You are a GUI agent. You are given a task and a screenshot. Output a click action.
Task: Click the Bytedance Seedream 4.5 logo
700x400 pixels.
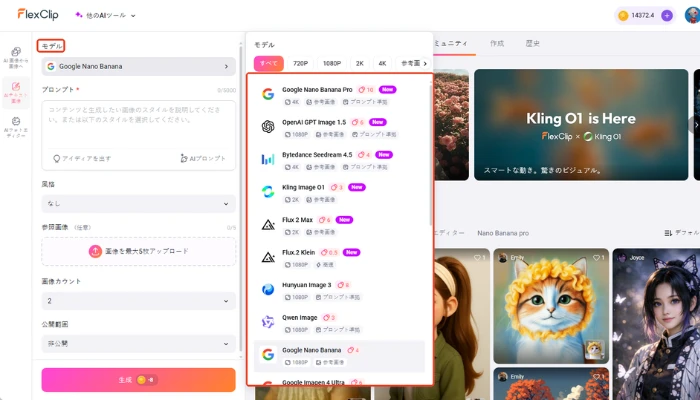click(268, 159)
